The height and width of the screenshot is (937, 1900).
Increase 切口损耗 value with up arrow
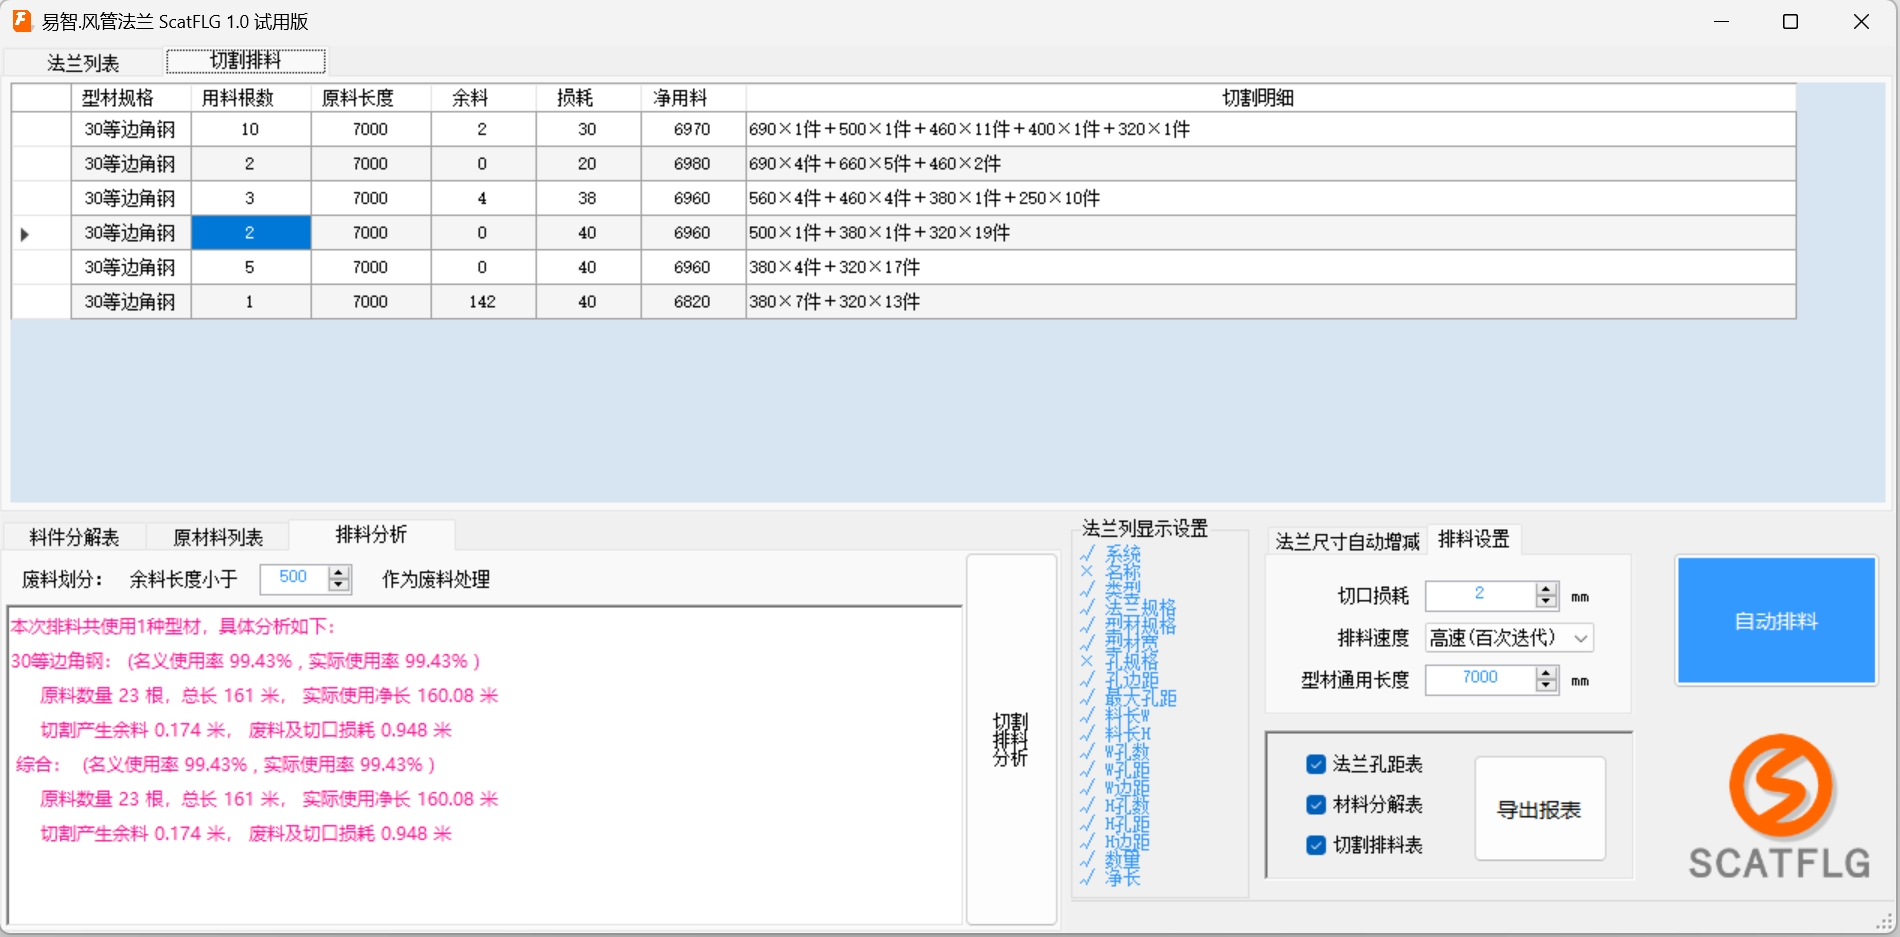coord(1547,590)
